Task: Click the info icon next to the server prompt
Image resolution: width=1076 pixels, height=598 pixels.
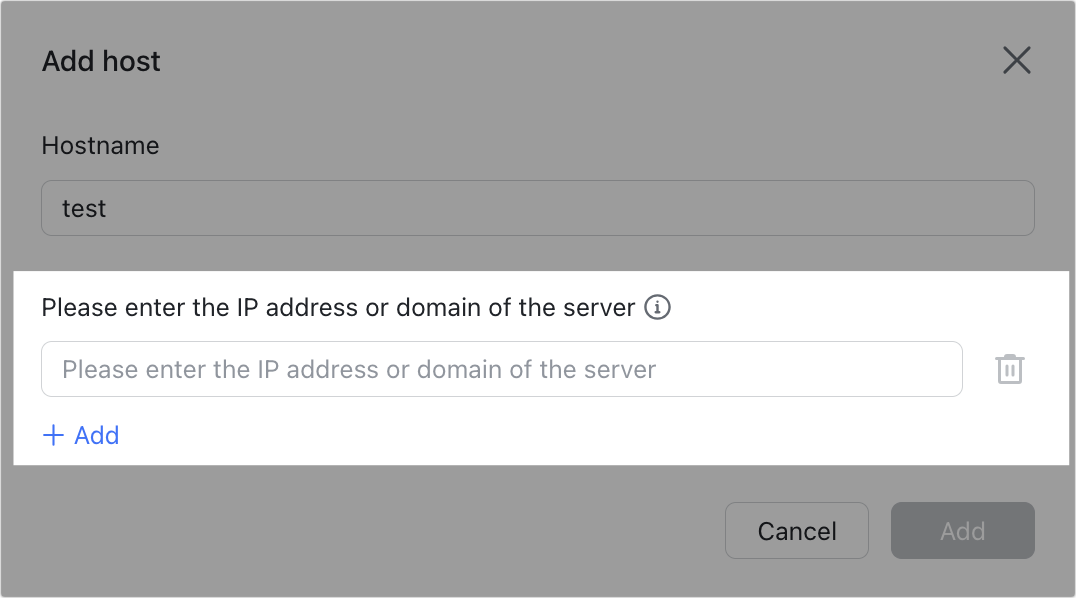Action: point(659,308)
